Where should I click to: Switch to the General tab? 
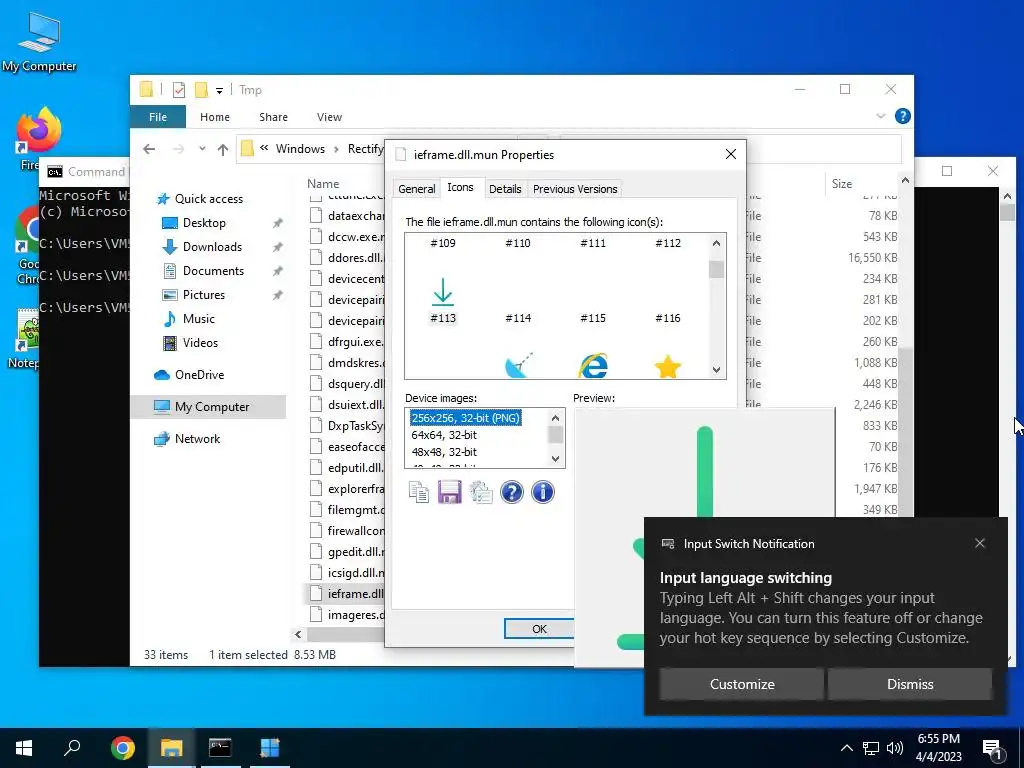(417, 189)
